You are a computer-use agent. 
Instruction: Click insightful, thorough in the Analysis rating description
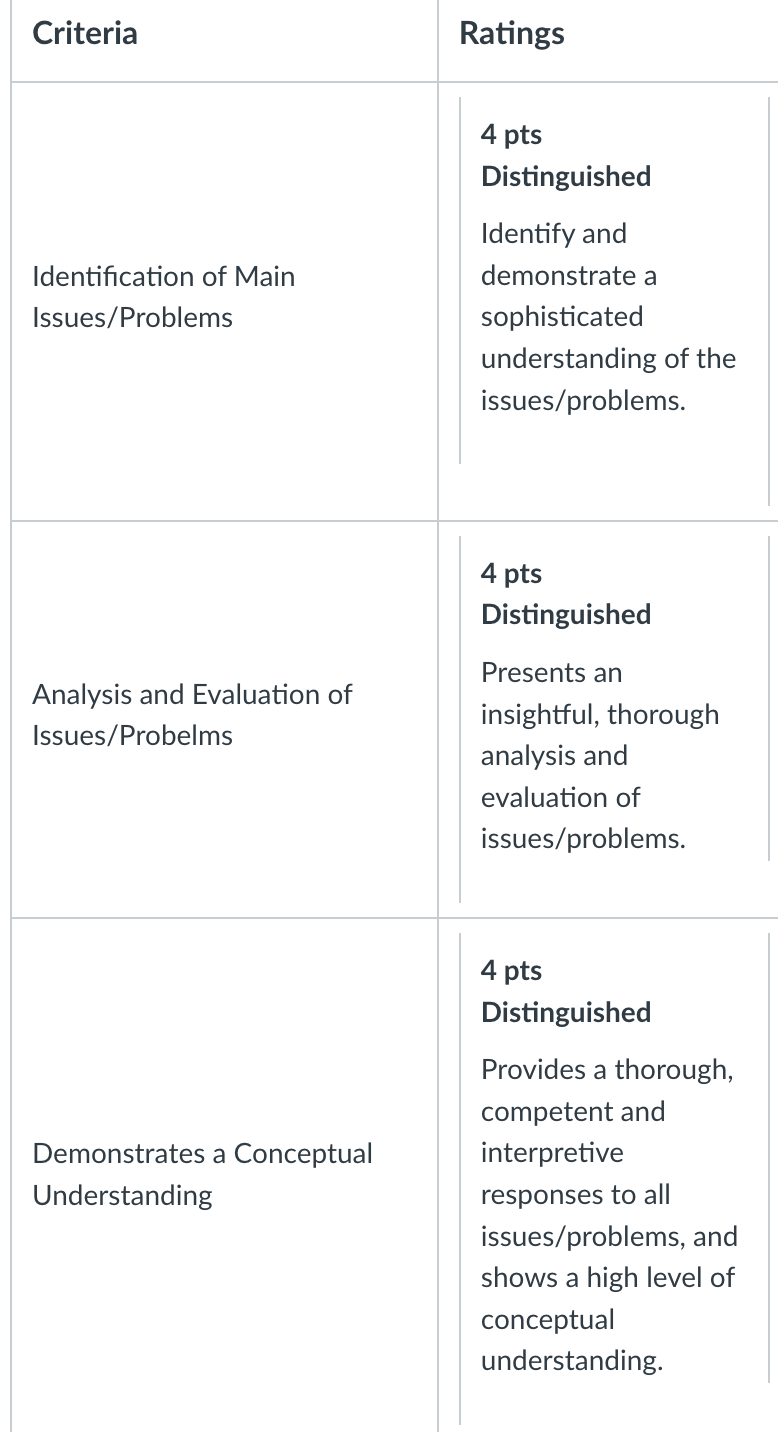600,714
